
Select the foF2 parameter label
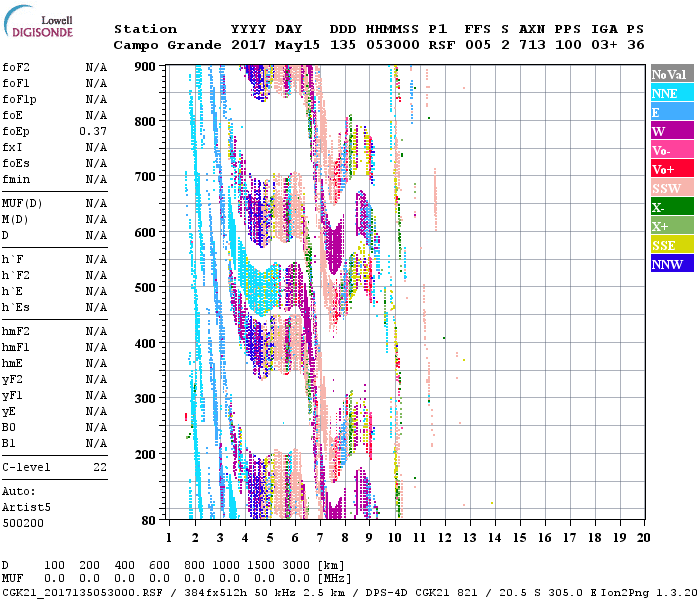tap(14, 67)
